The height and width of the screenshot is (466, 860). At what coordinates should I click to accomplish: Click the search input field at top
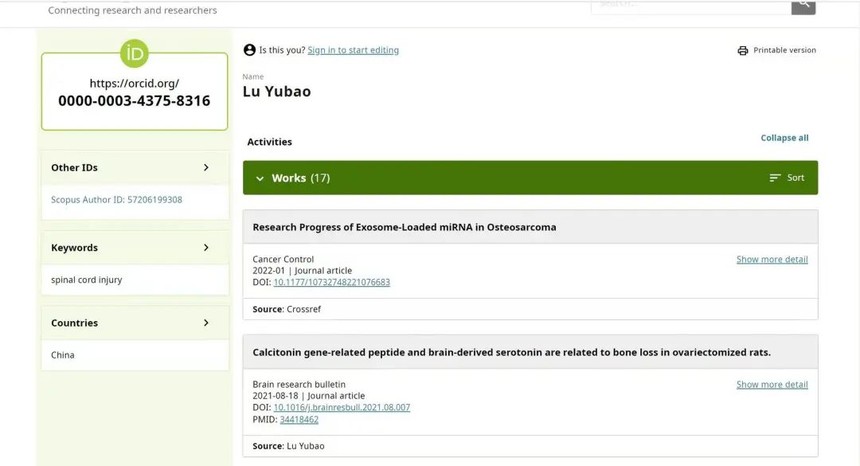(x=691, y=6)
